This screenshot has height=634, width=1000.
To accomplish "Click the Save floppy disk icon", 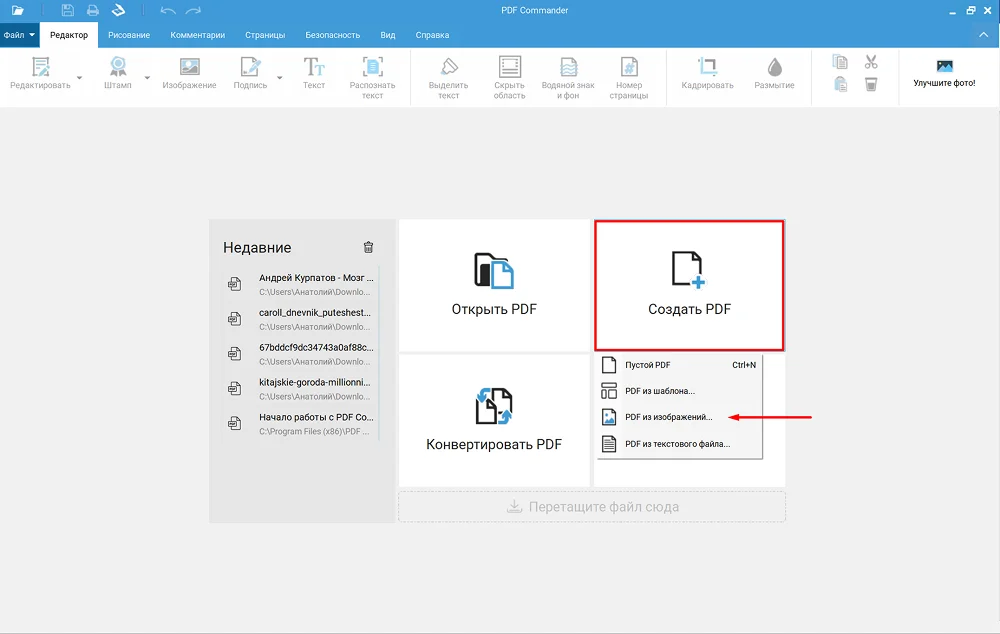I will pyautogui.click(x=68, y=10).
